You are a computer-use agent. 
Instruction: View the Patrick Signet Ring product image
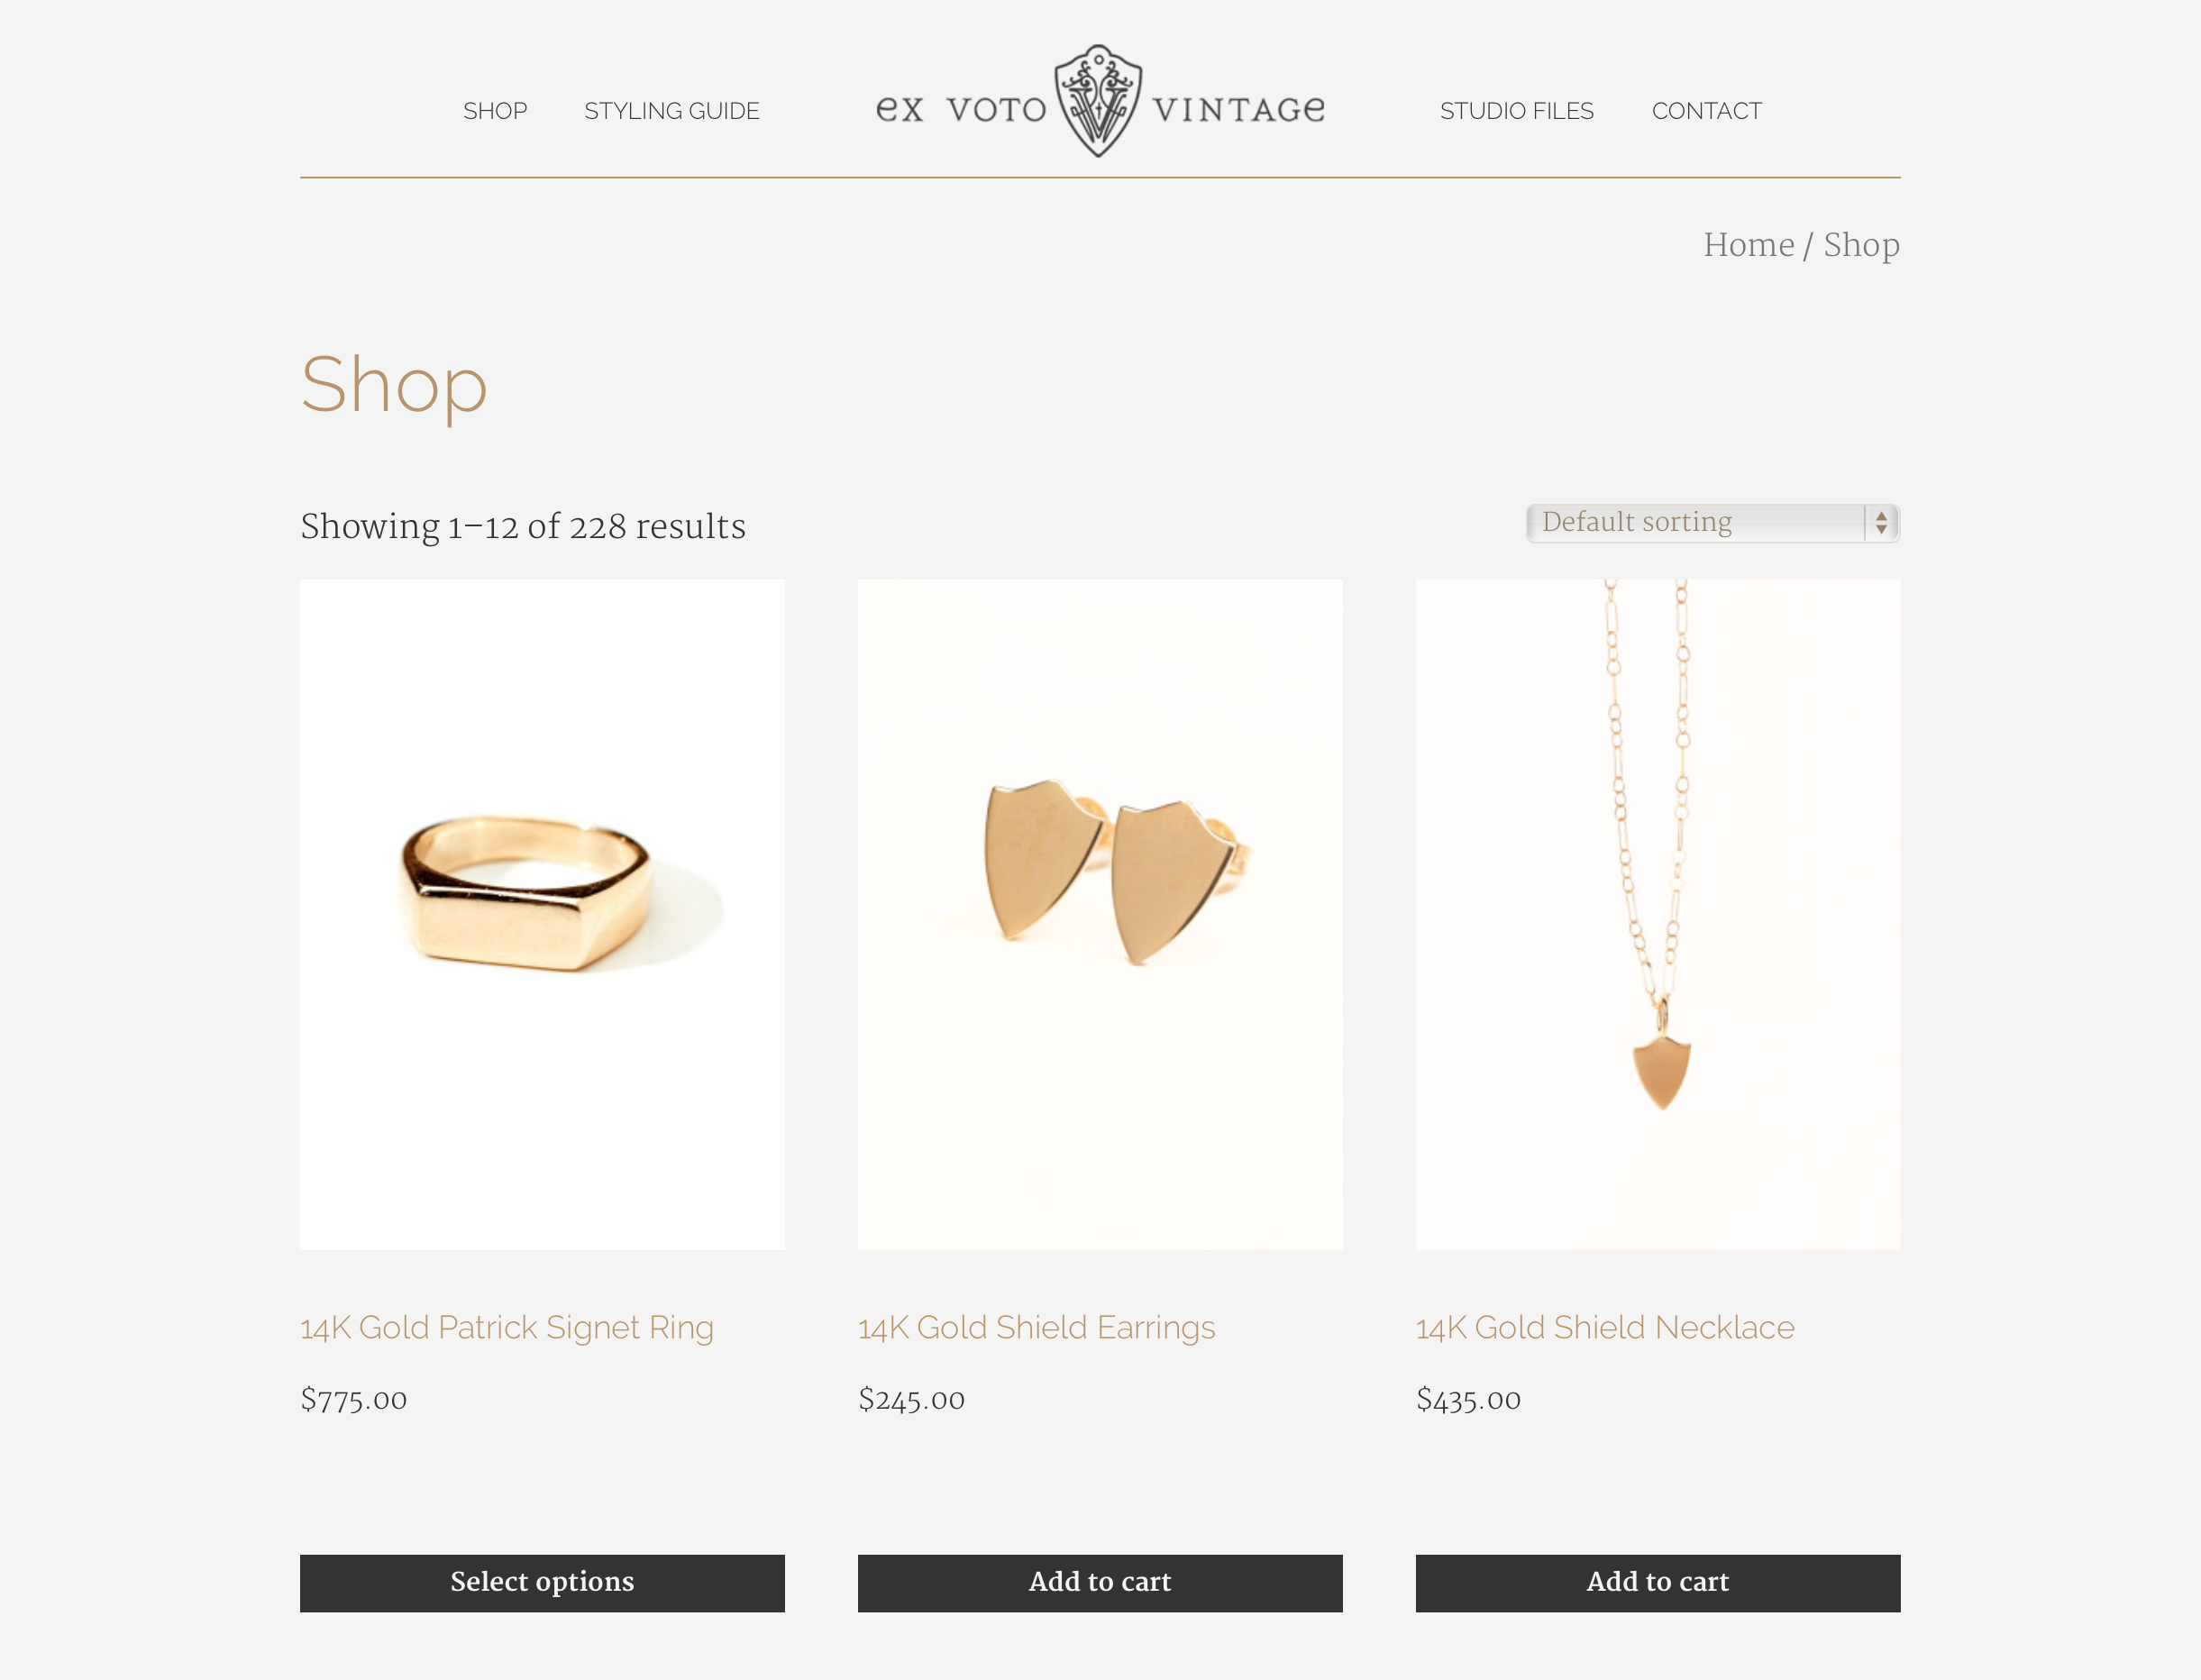click(542, 914)
